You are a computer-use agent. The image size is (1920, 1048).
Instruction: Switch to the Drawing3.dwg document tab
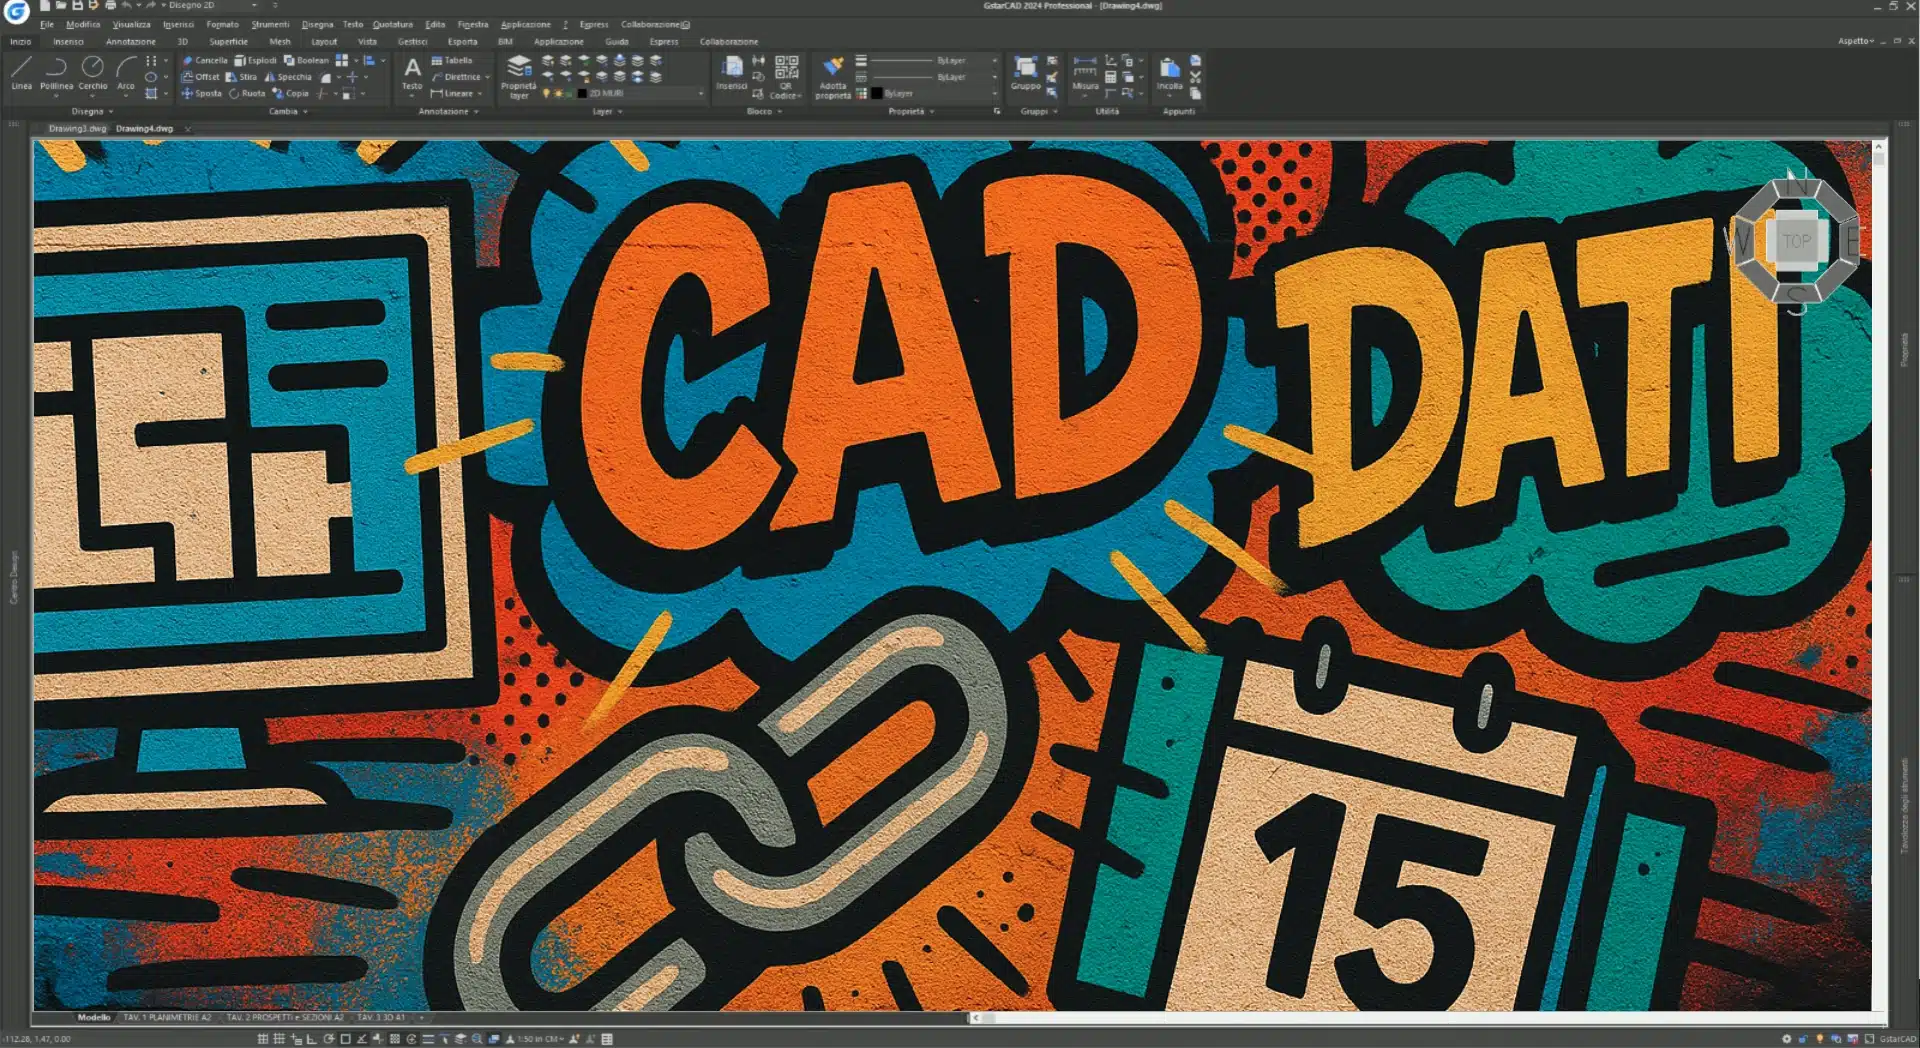click(77, 128)
